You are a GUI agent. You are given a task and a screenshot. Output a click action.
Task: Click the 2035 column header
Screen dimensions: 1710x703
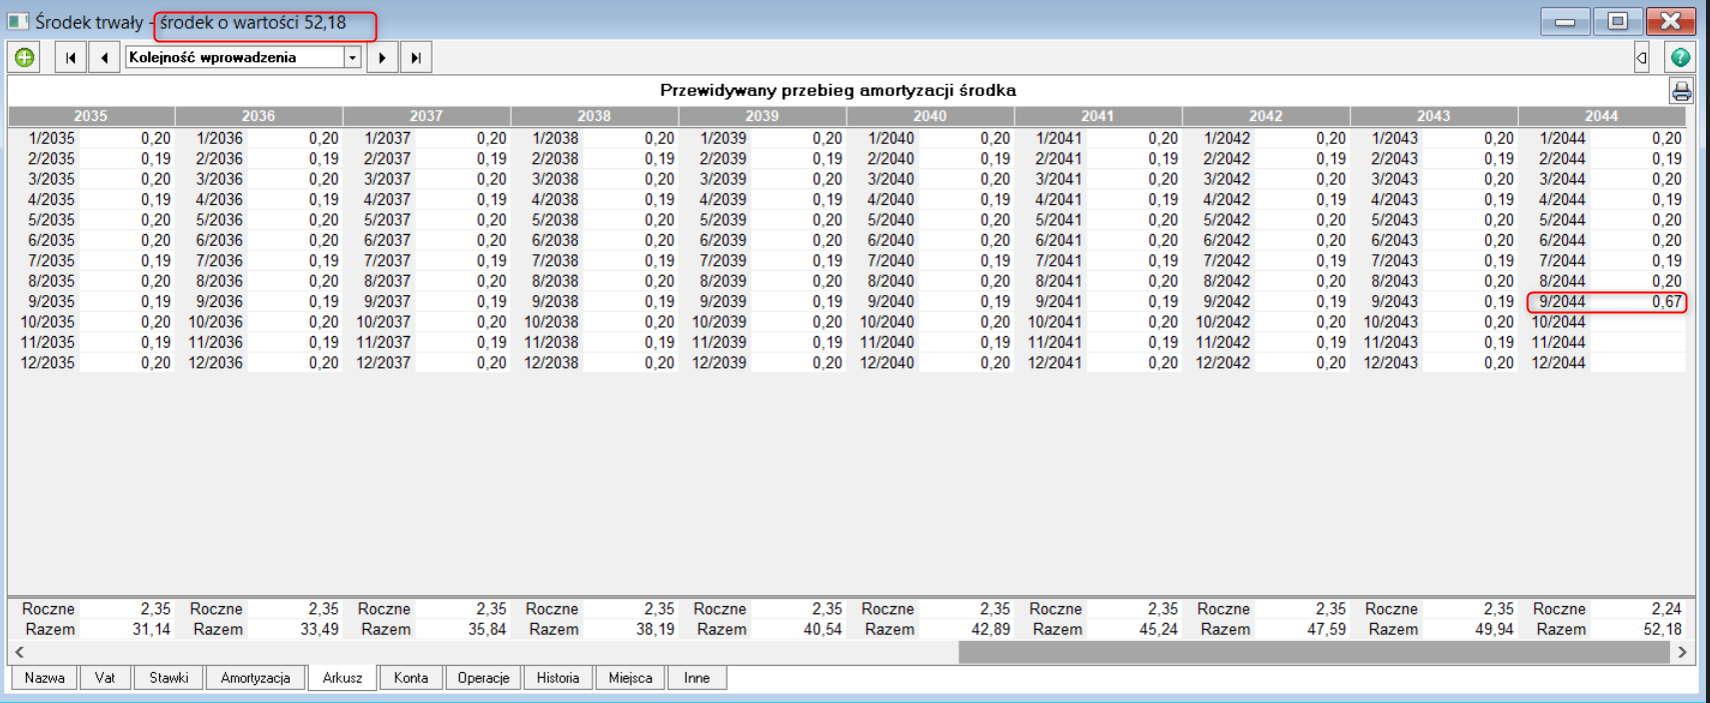(91, 116)
